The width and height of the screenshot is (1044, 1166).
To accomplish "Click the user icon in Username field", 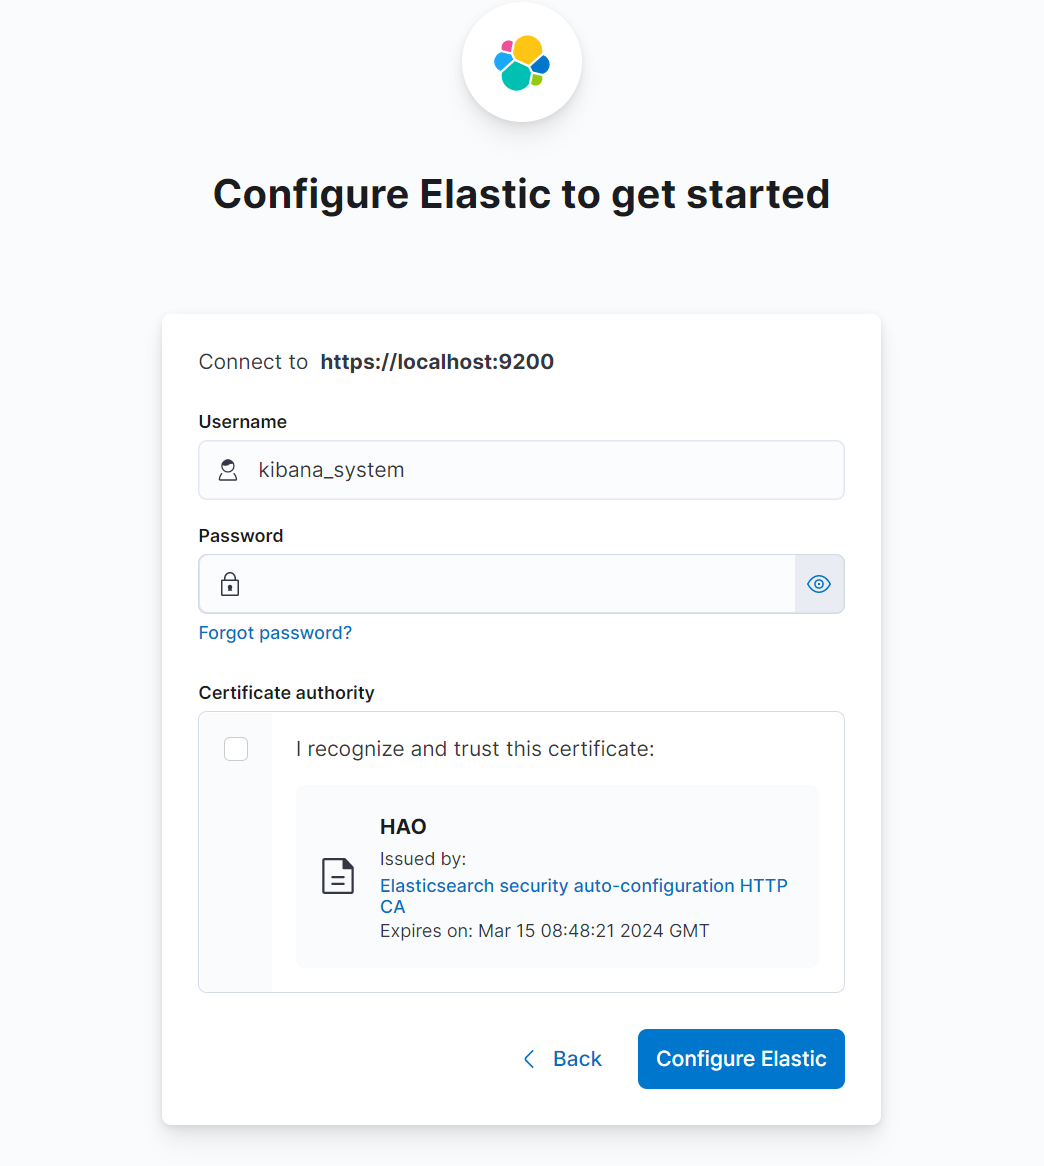I will click(x=228, y=470).
